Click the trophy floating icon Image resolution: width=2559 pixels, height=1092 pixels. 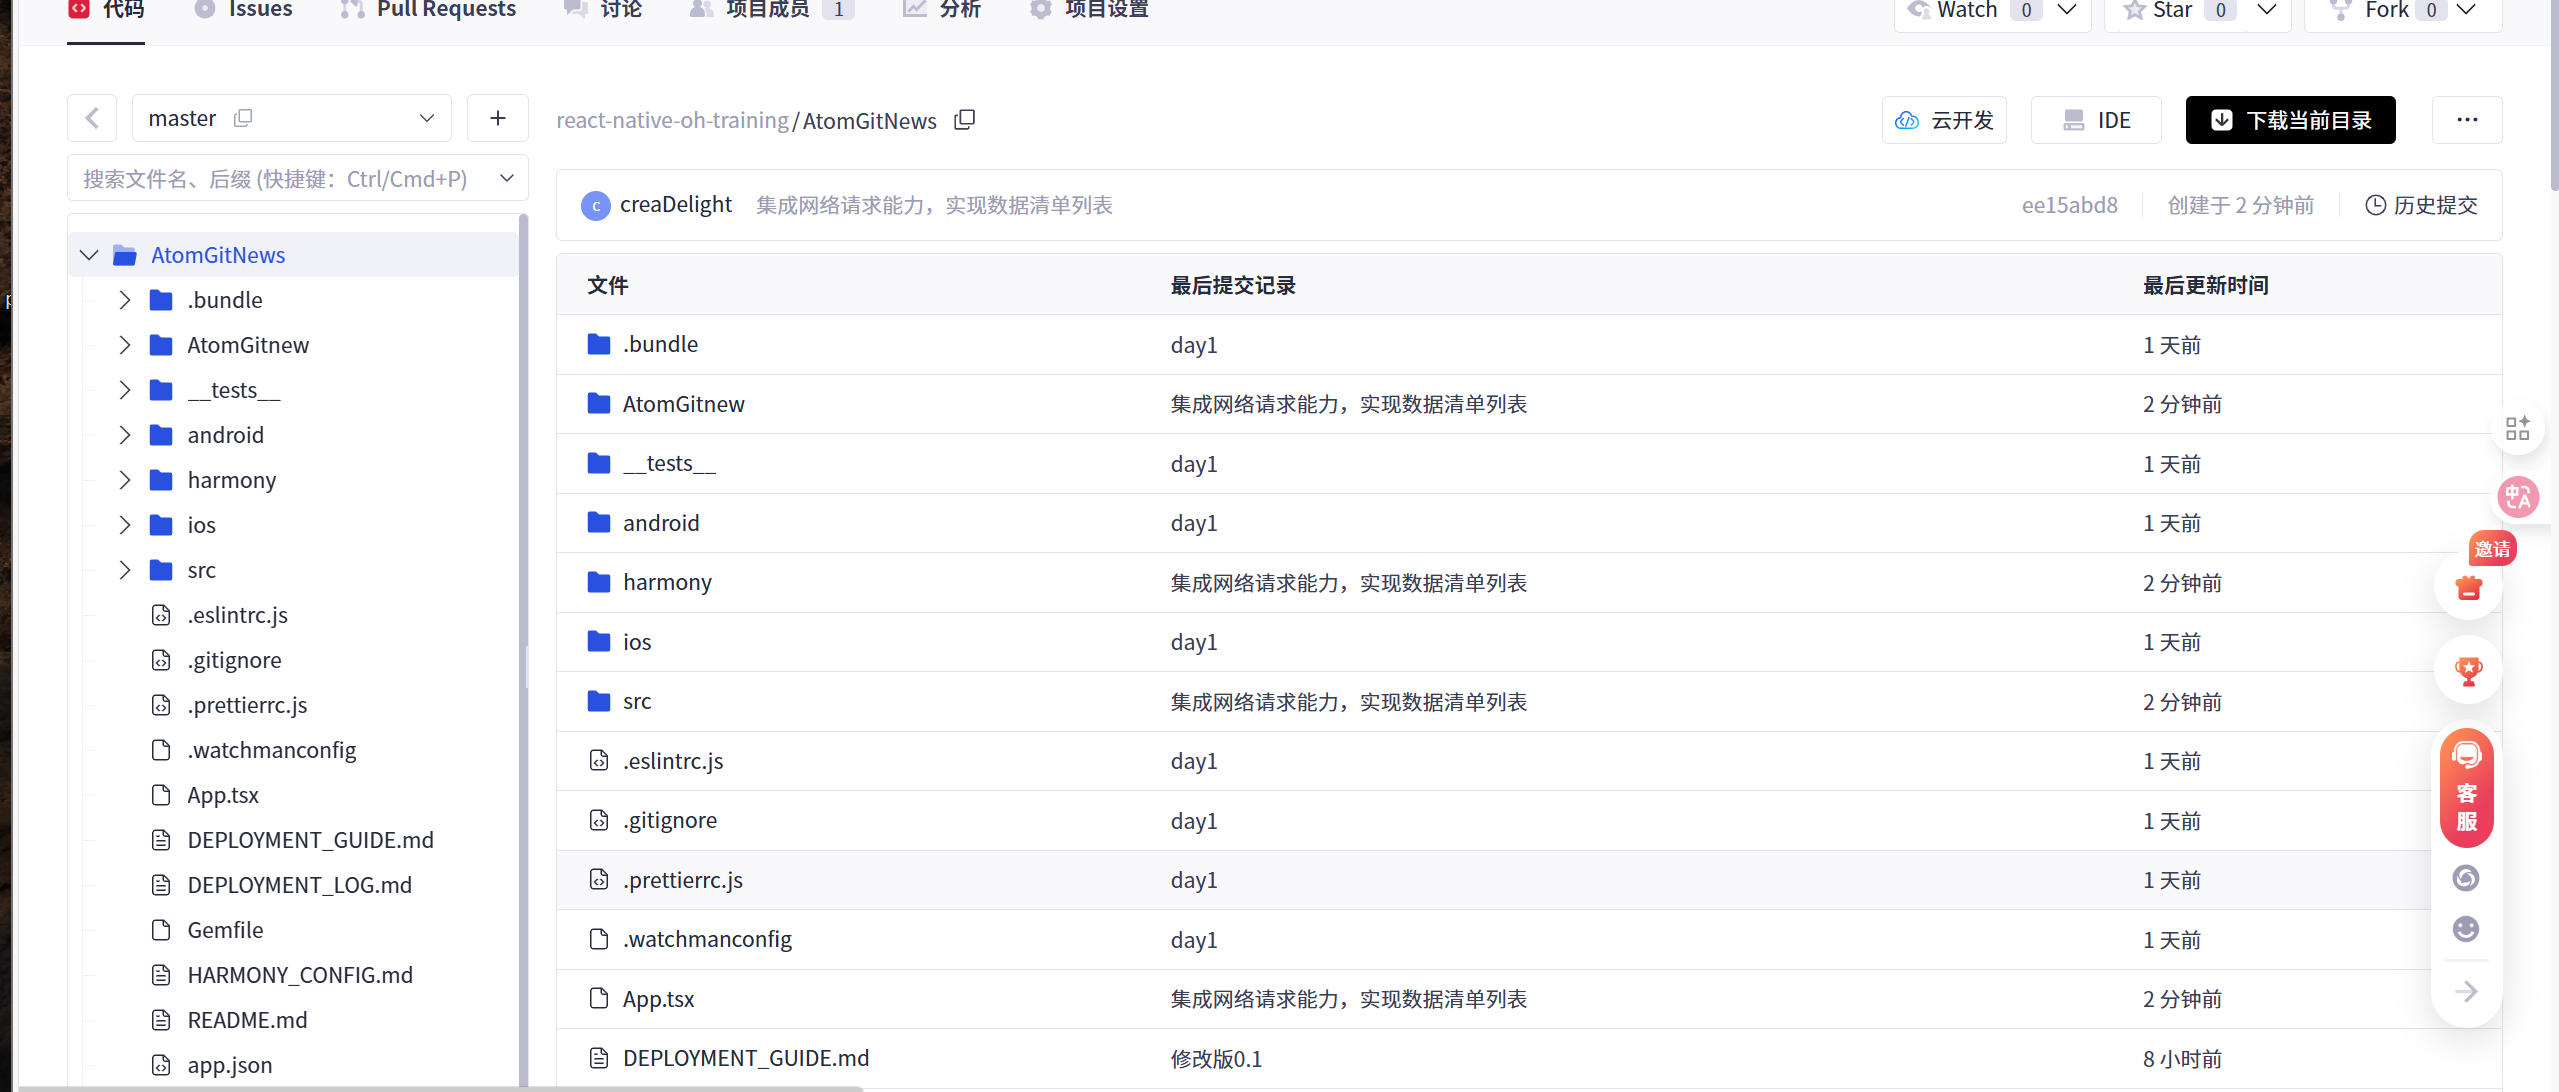click(2468, 671)
